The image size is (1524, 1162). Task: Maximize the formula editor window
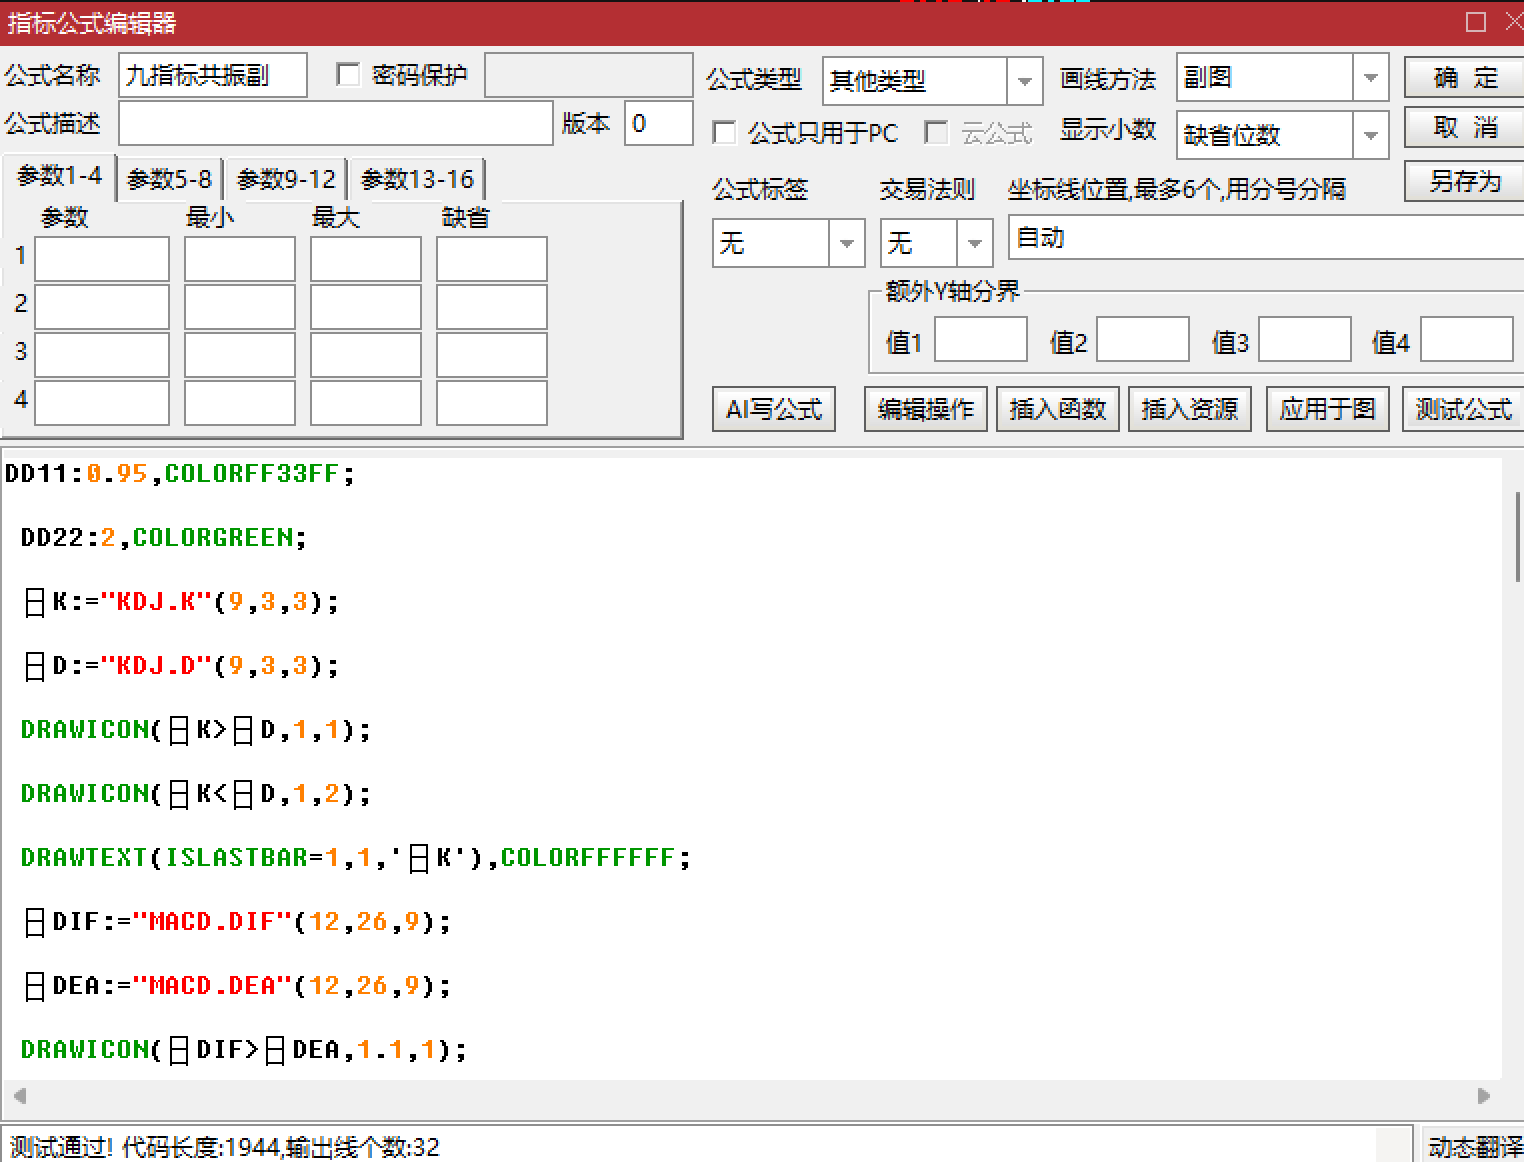point(1475,22)
